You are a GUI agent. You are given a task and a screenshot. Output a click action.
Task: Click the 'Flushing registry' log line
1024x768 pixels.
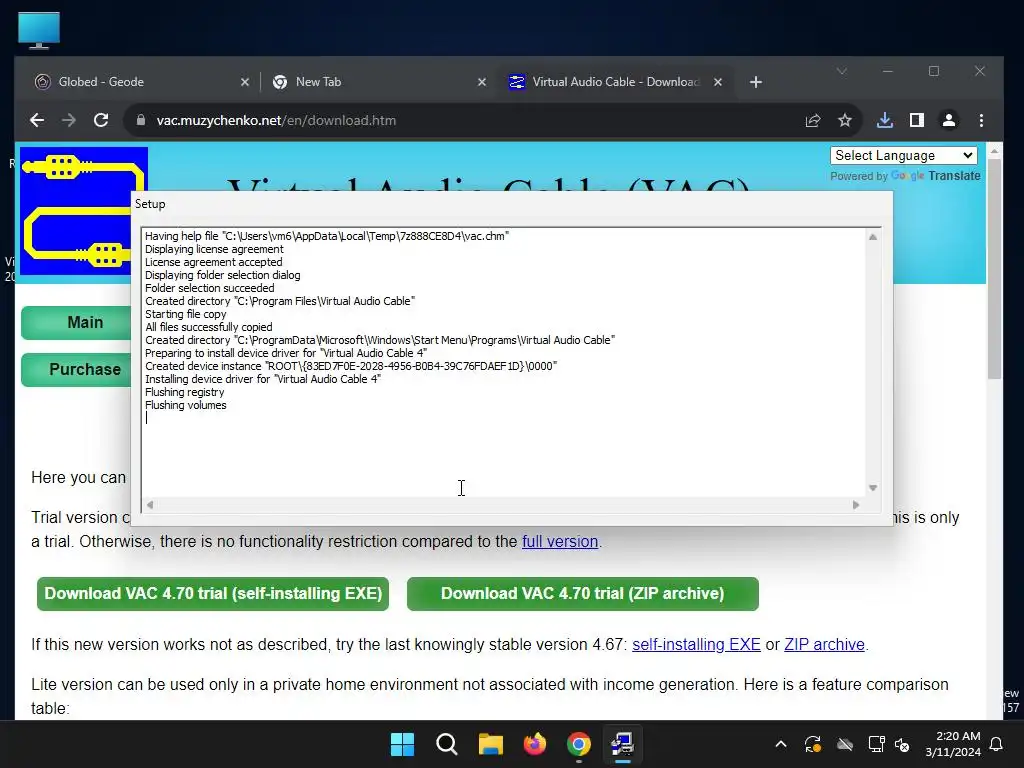[x=184, y=392]
